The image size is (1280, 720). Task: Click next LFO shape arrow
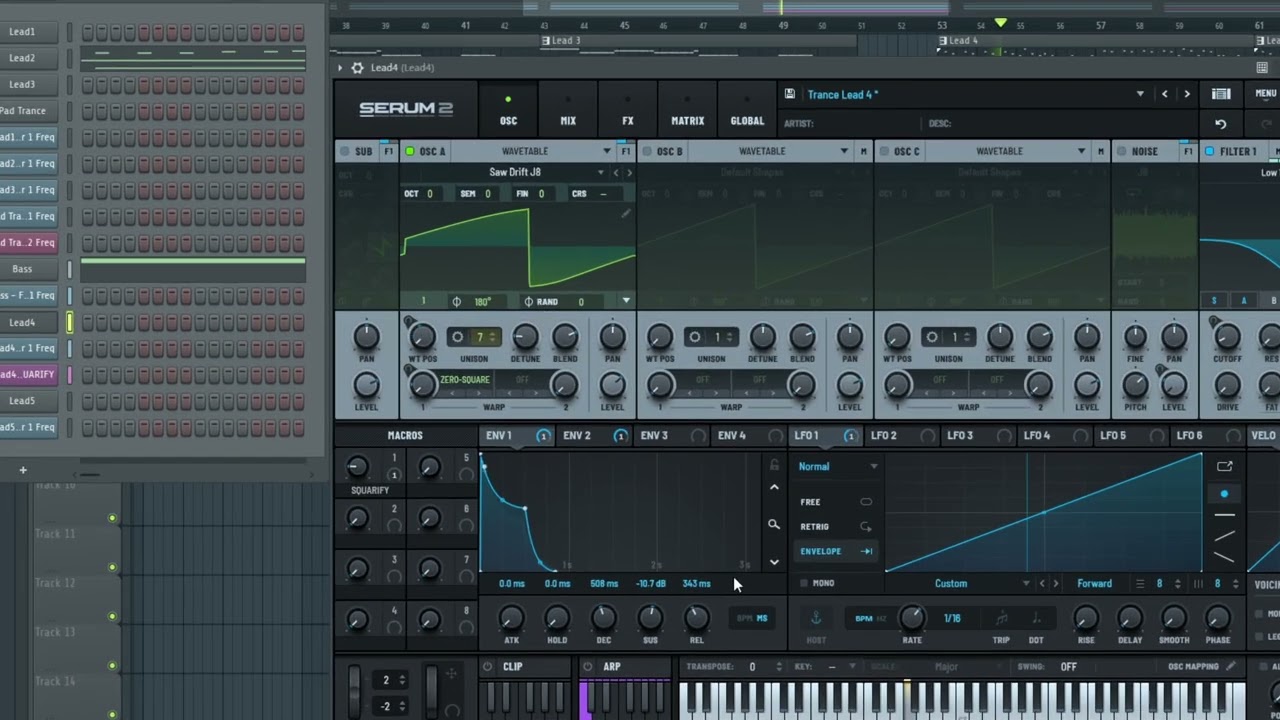1055,583
